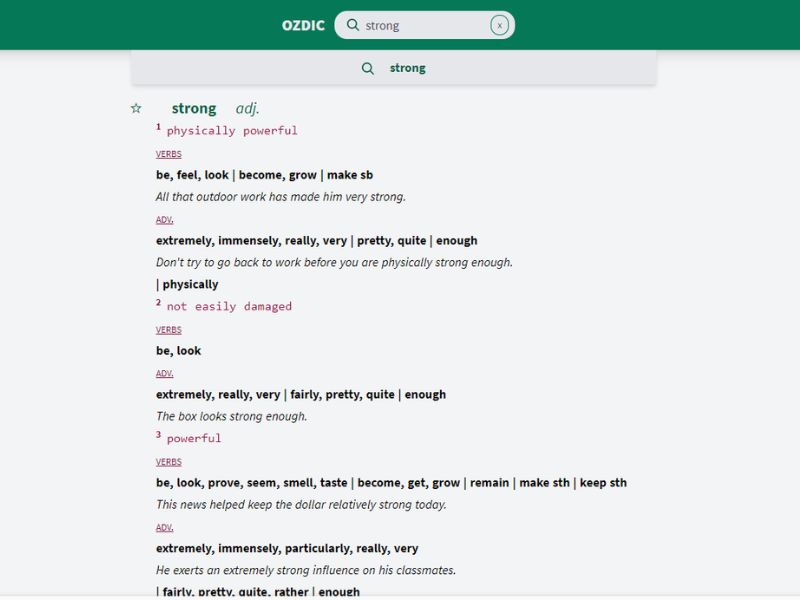
Task: Click 'extremely, immensely, really, very | pretty, quite | enough'
Action: coord(316,241)
